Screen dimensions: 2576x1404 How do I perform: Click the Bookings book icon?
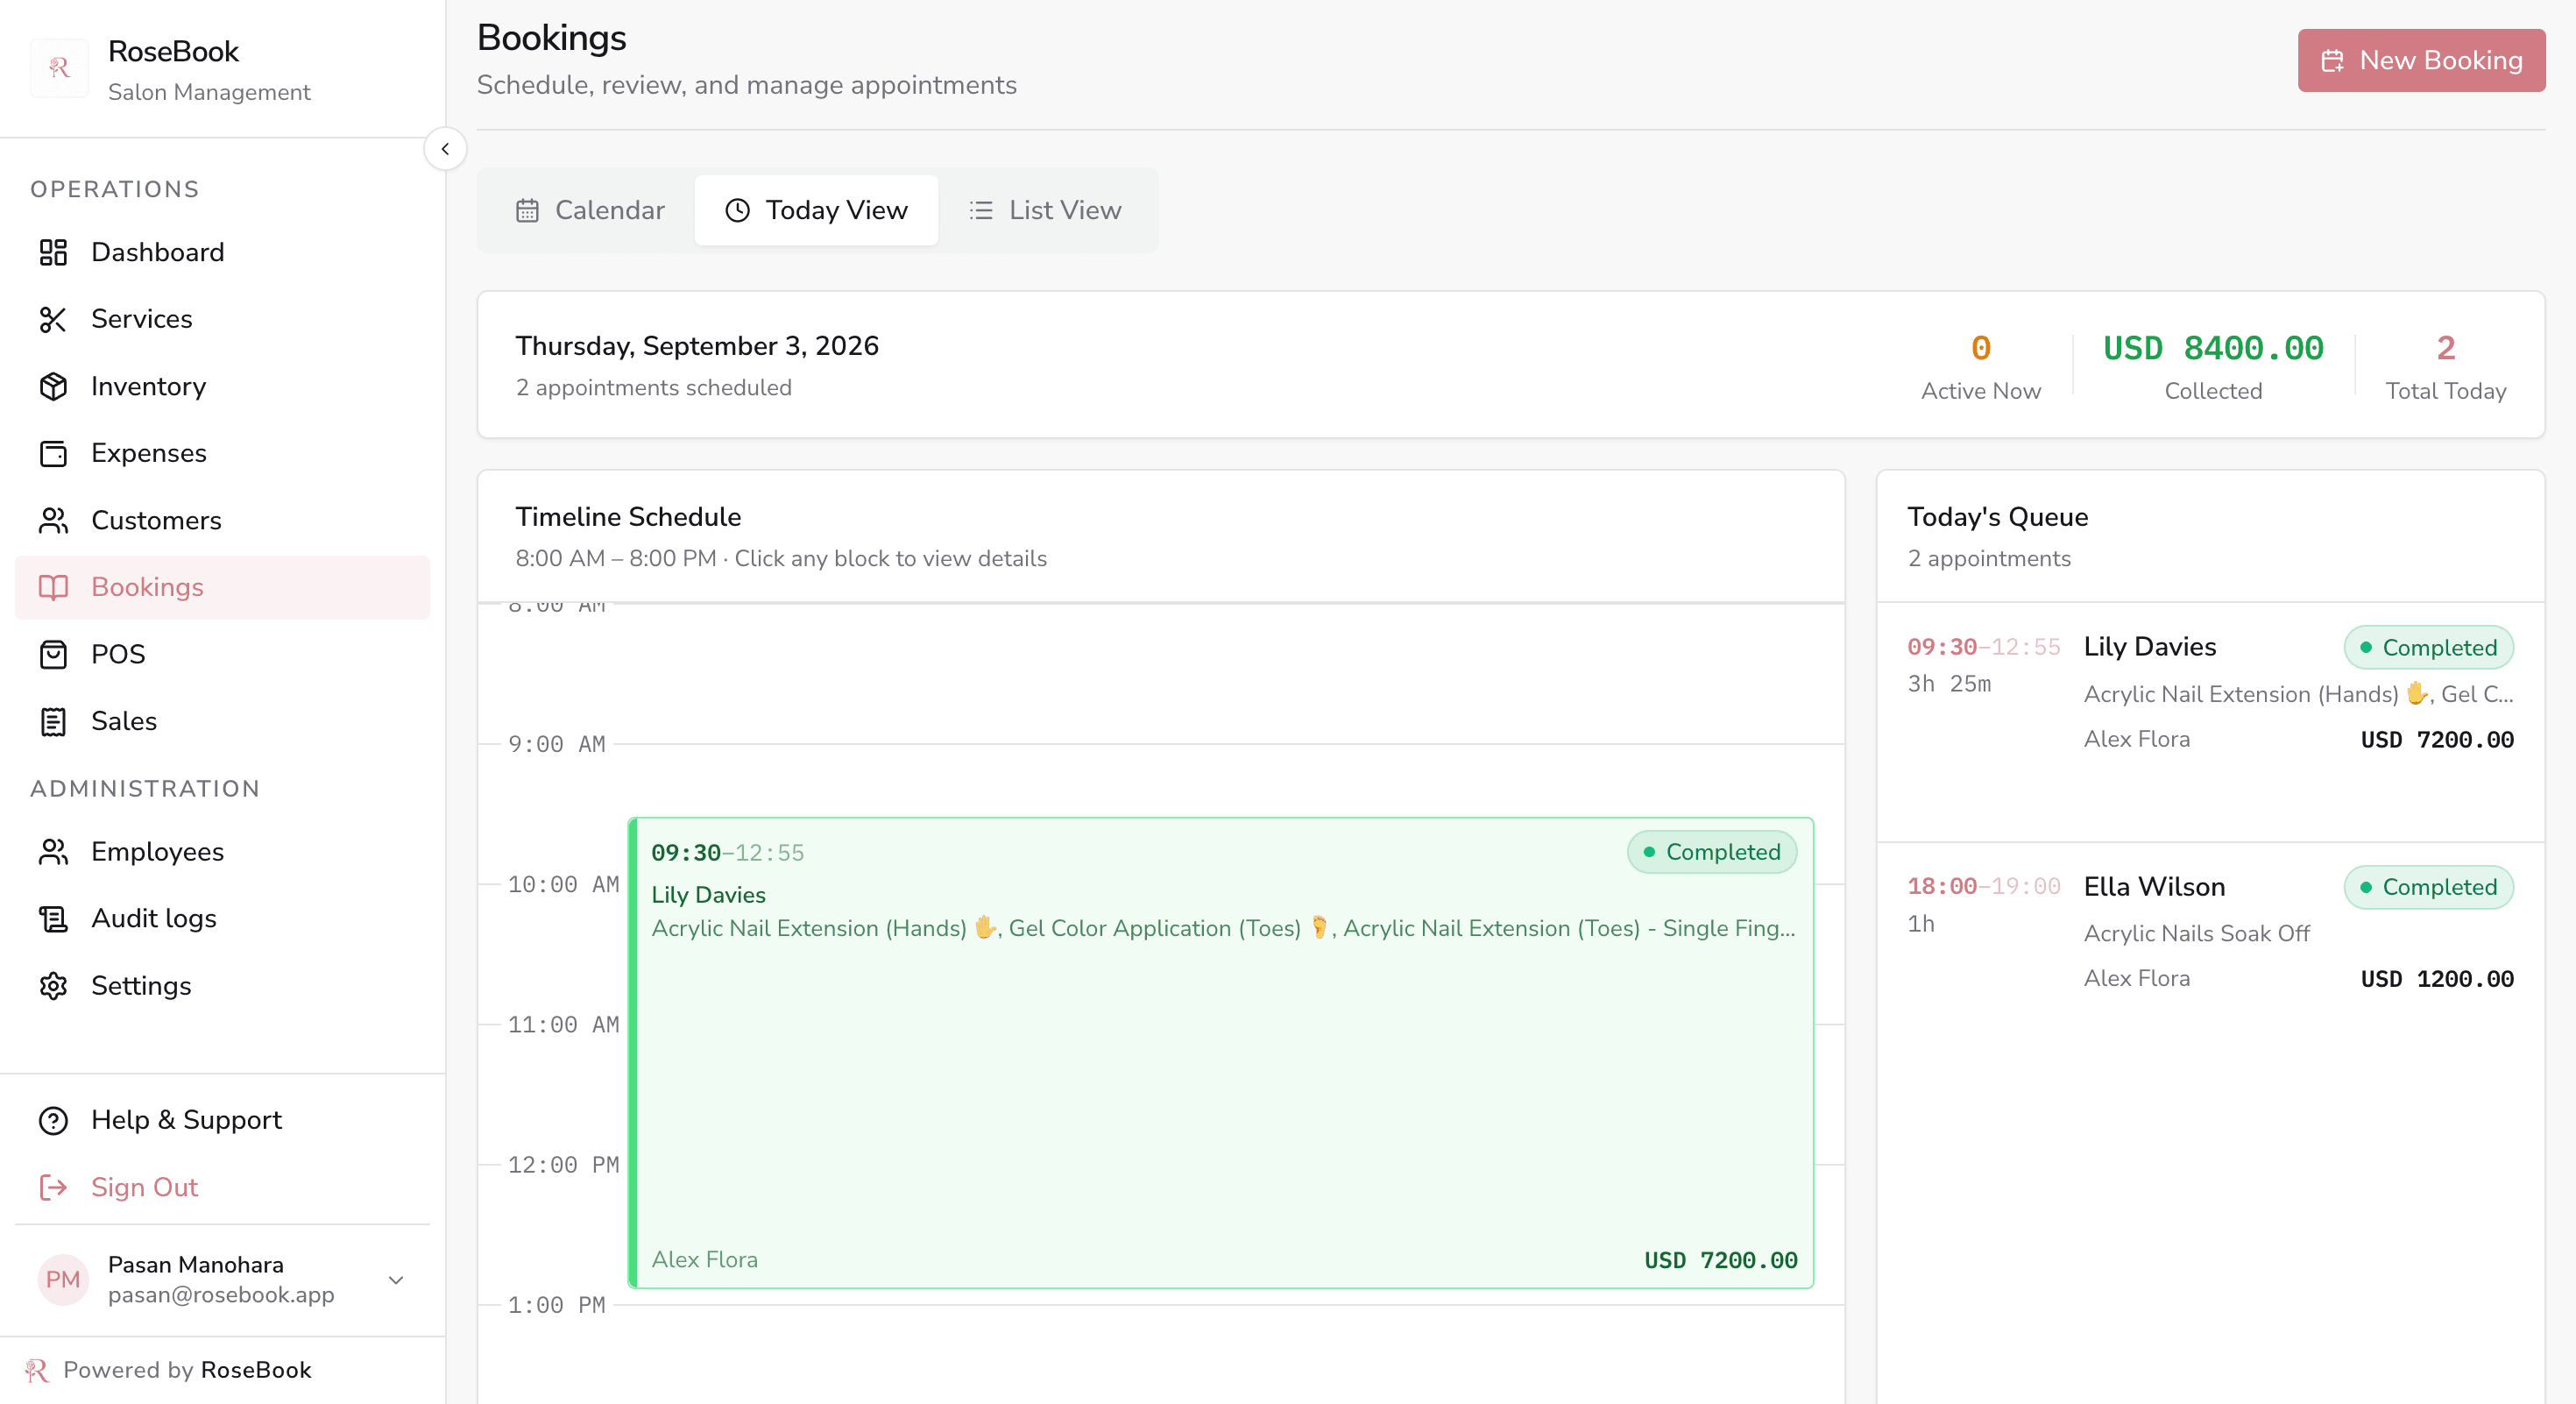click(x=53, y=587)
